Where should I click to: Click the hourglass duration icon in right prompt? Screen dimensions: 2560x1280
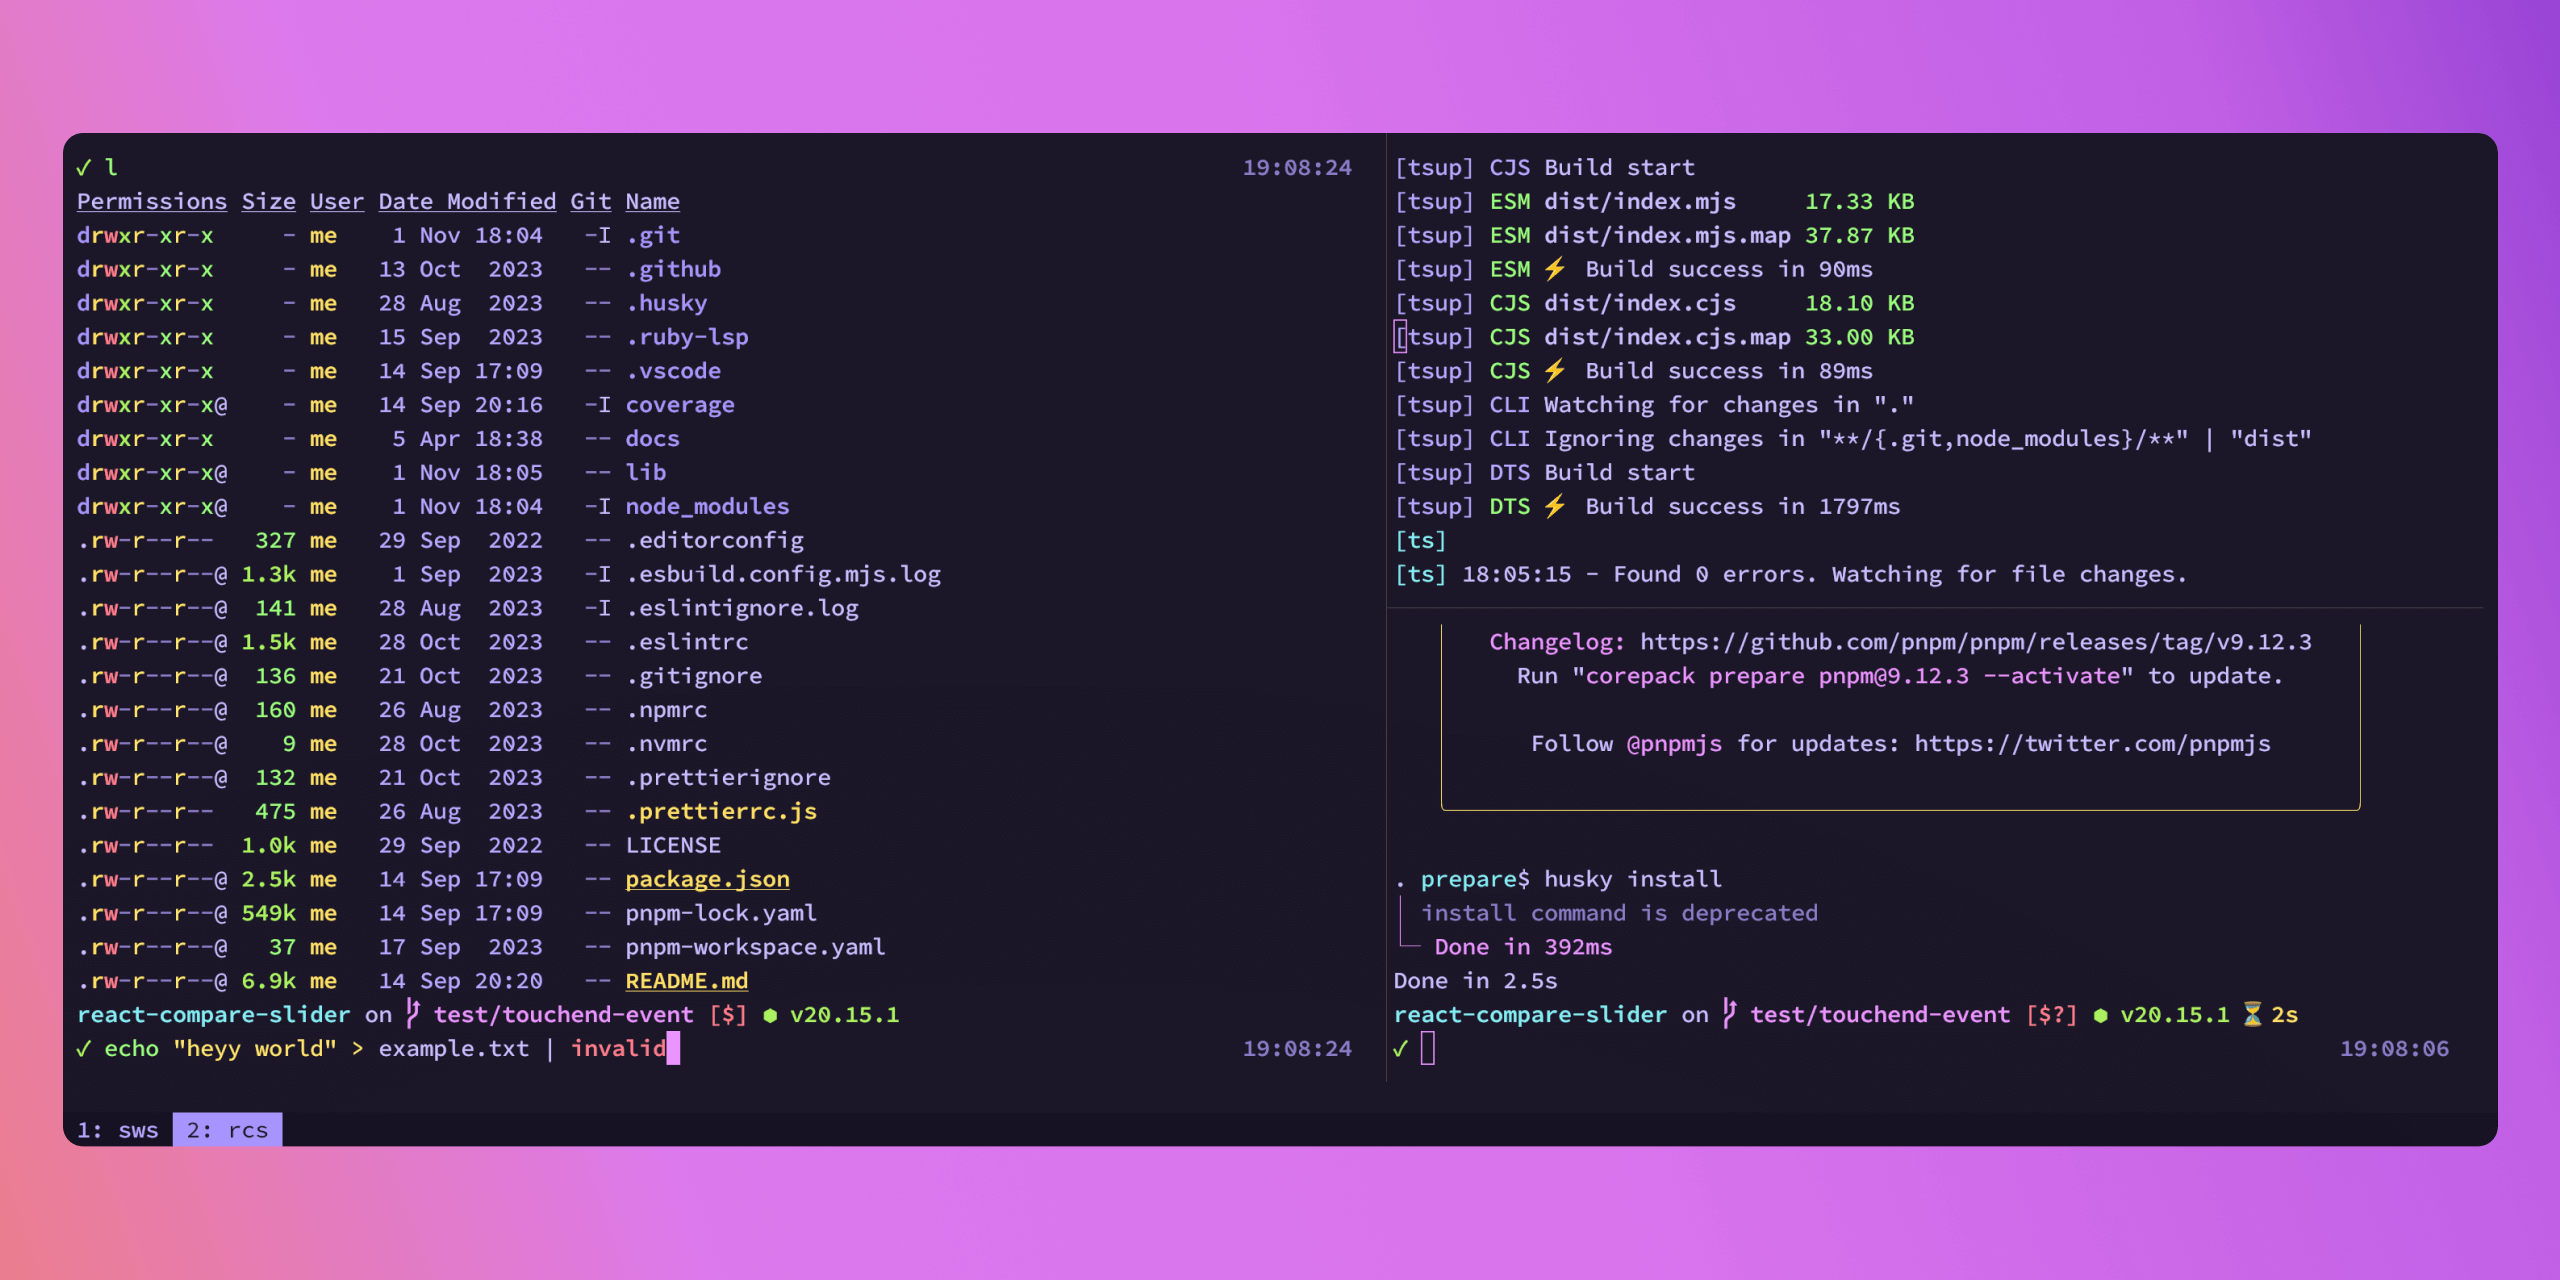click(2252, 1014)
